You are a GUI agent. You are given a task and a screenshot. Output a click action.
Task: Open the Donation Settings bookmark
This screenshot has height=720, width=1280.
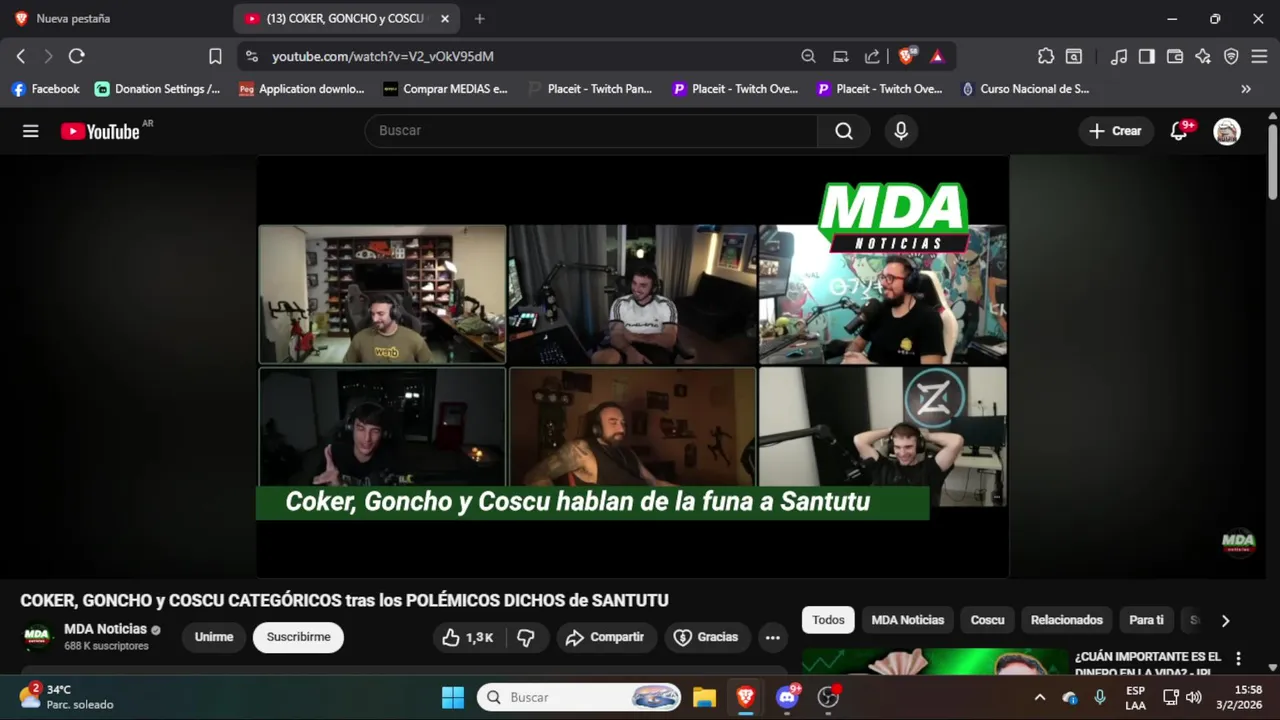157,89
